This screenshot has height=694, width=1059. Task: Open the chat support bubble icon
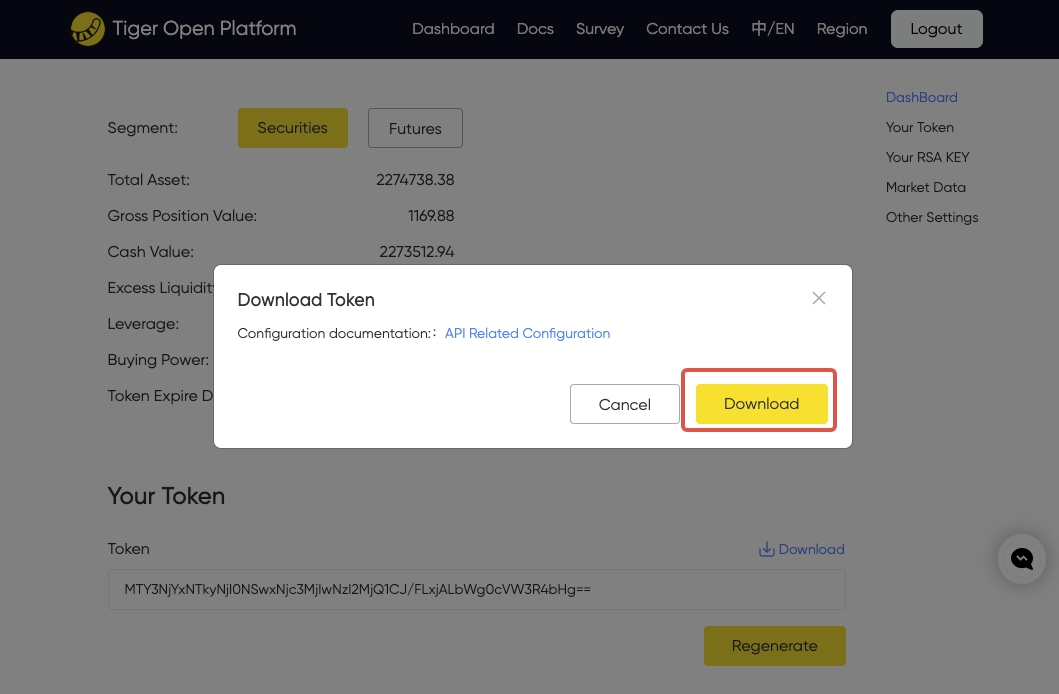1022,558
